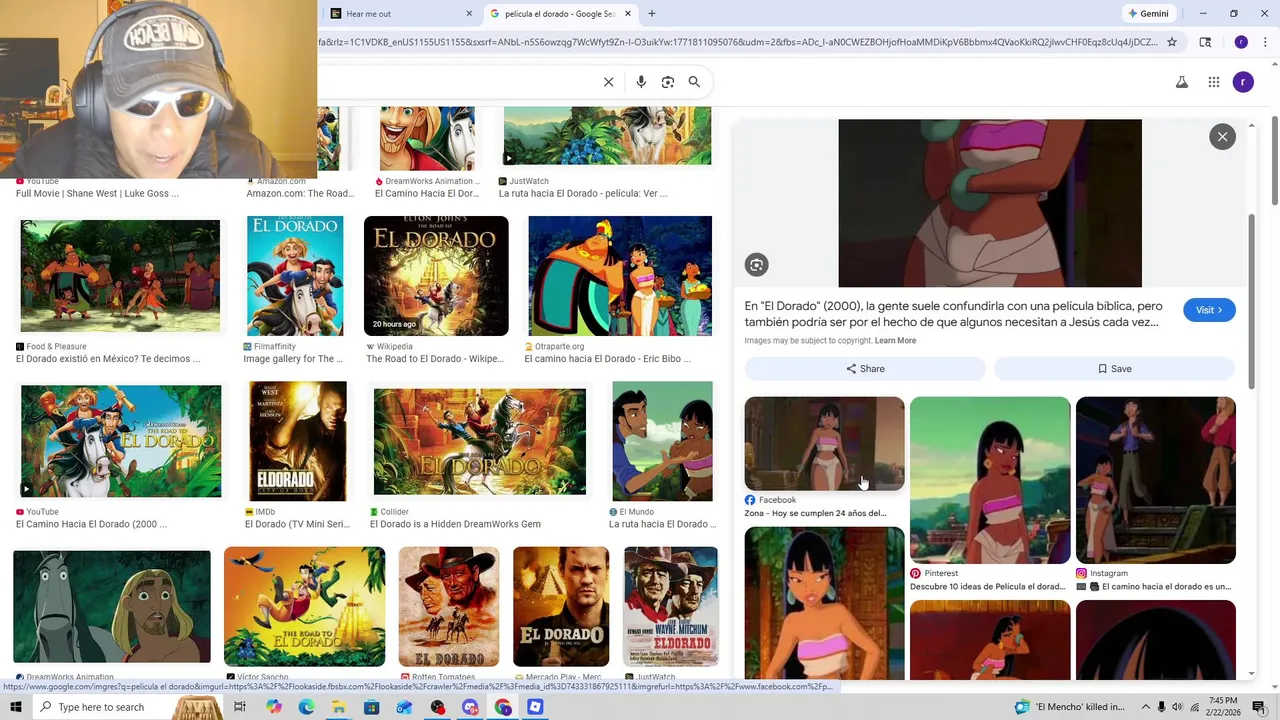Open IMDb 'El Dorado (TV Mini Seri...' poster

coord(298,441)
